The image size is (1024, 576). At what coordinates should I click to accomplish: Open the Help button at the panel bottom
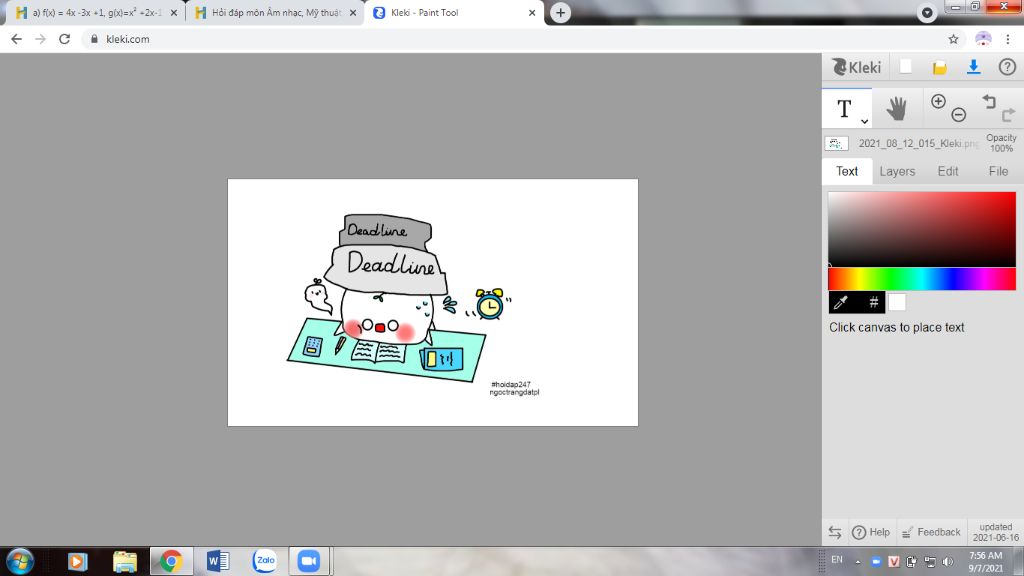point(871,532)
